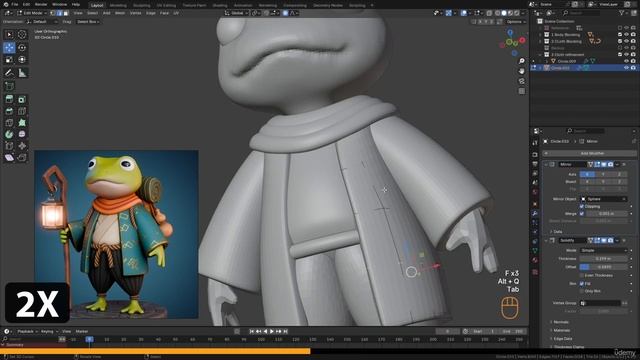Select the Measure tool
The height and width of the screenshot is (360, 640).
pos(22,73)
